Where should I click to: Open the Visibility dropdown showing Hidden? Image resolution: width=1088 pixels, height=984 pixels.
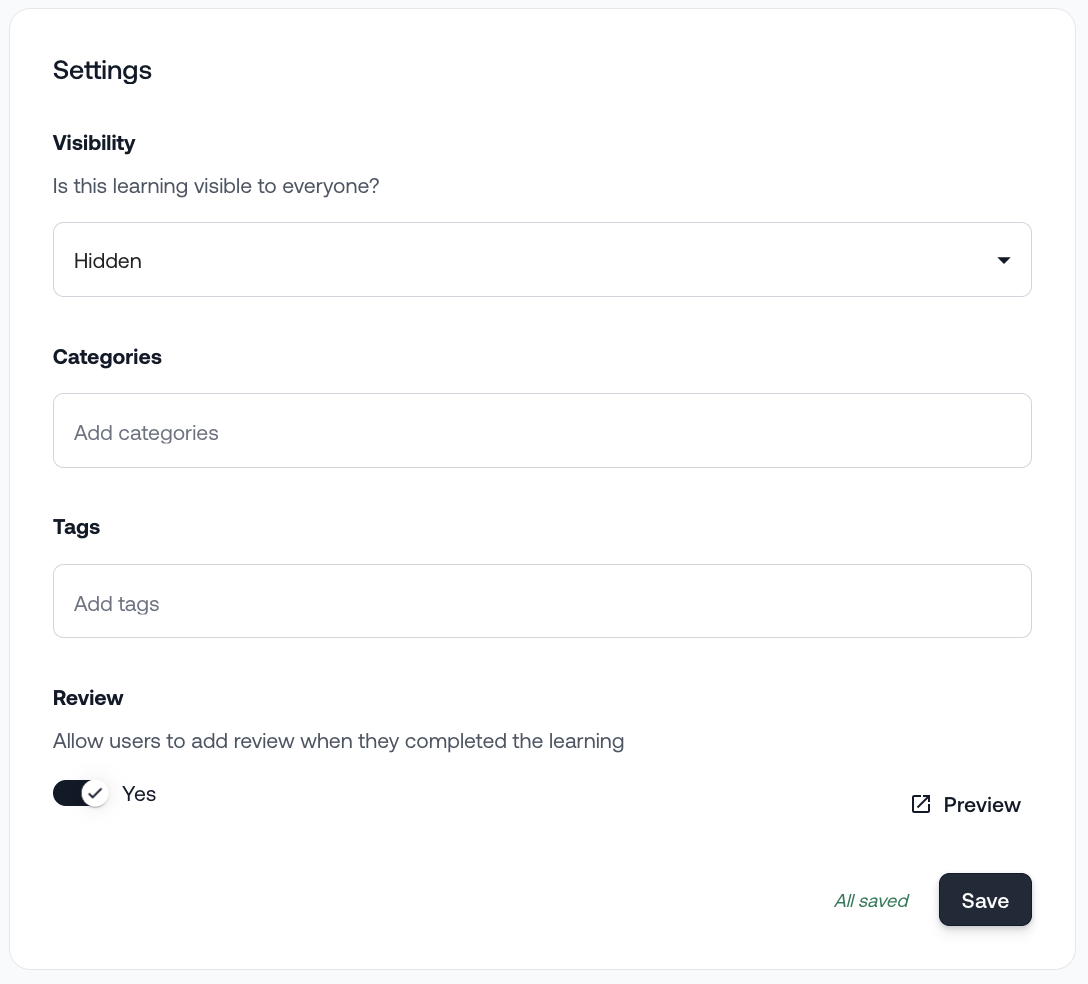click(x=541, y=260)
